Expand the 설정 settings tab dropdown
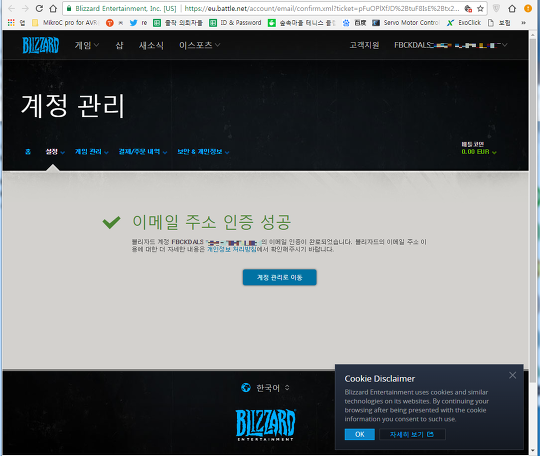This screenshot has height=456, width=540. click(x=55, y=152)
